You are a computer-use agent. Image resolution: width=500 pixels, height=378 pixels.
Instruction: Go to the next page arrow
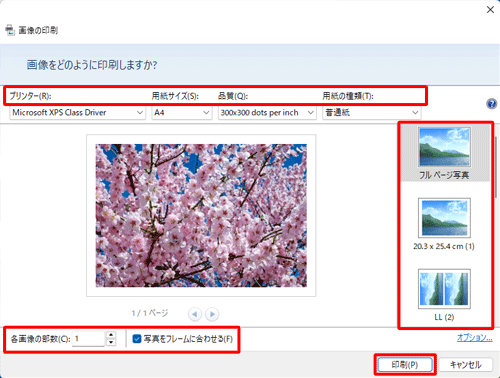(x=212, y=314)
